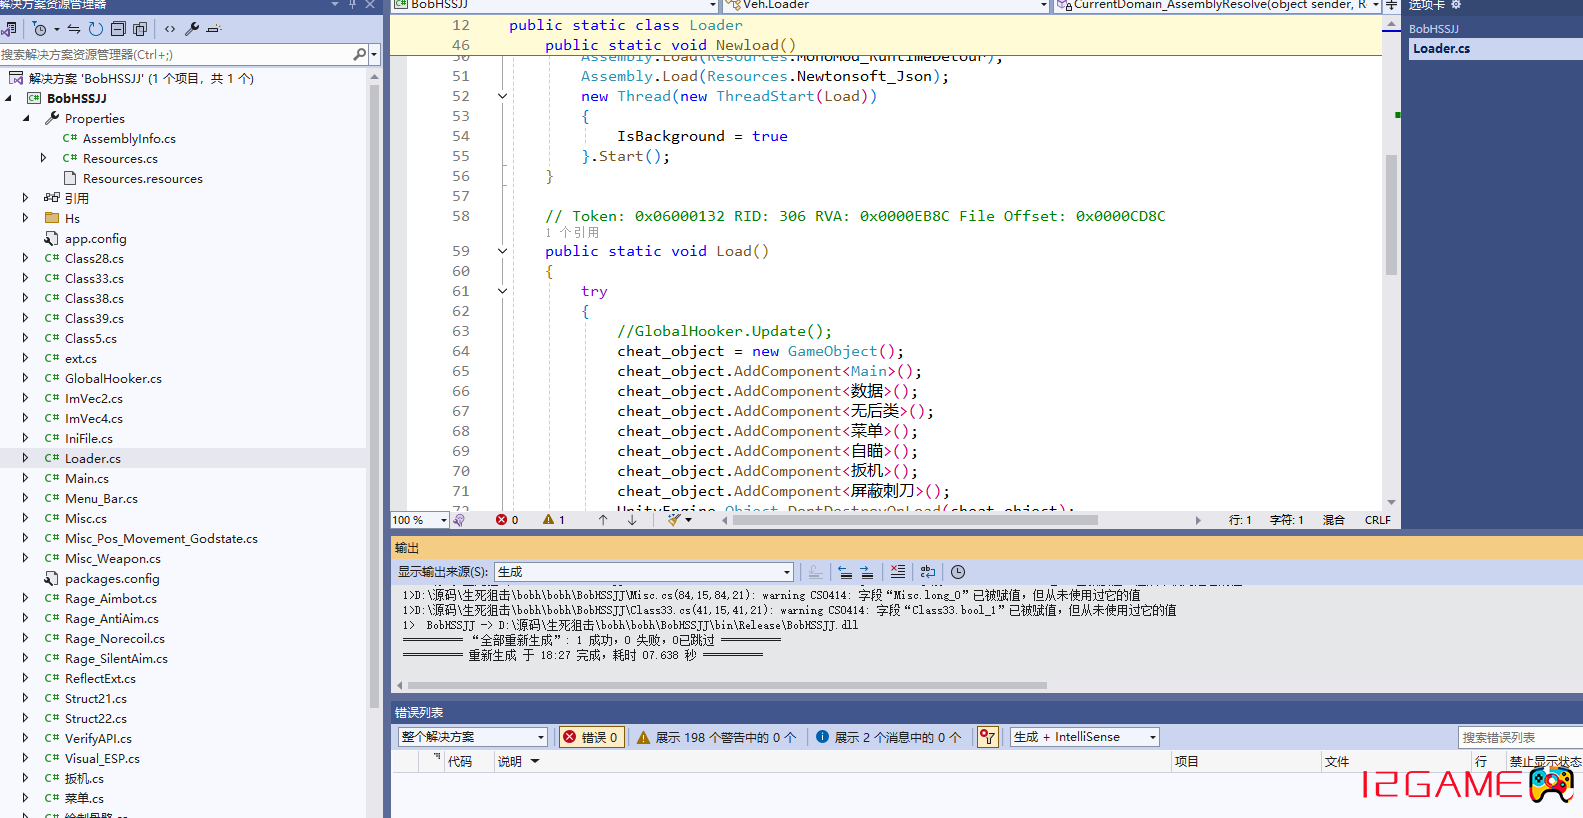Toggle word wrap in the Output panel

coord(928,572)
